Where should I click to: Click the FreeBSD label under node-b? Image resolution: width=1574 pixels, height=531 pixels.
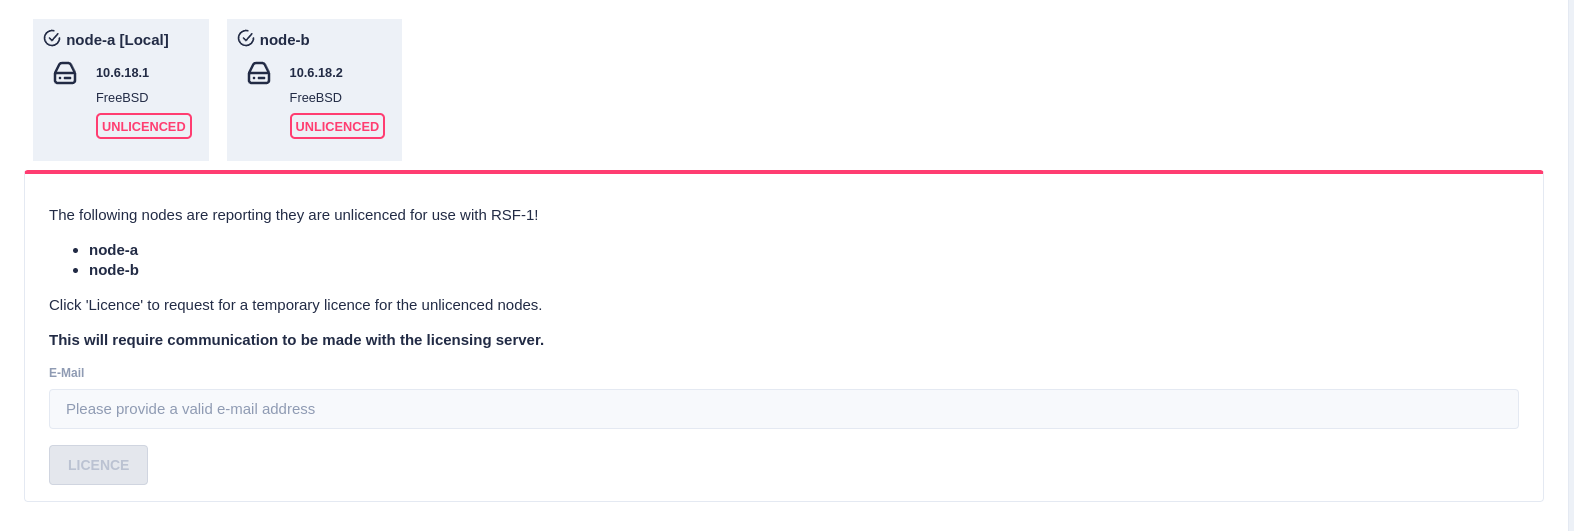click(x=316, y=98)
